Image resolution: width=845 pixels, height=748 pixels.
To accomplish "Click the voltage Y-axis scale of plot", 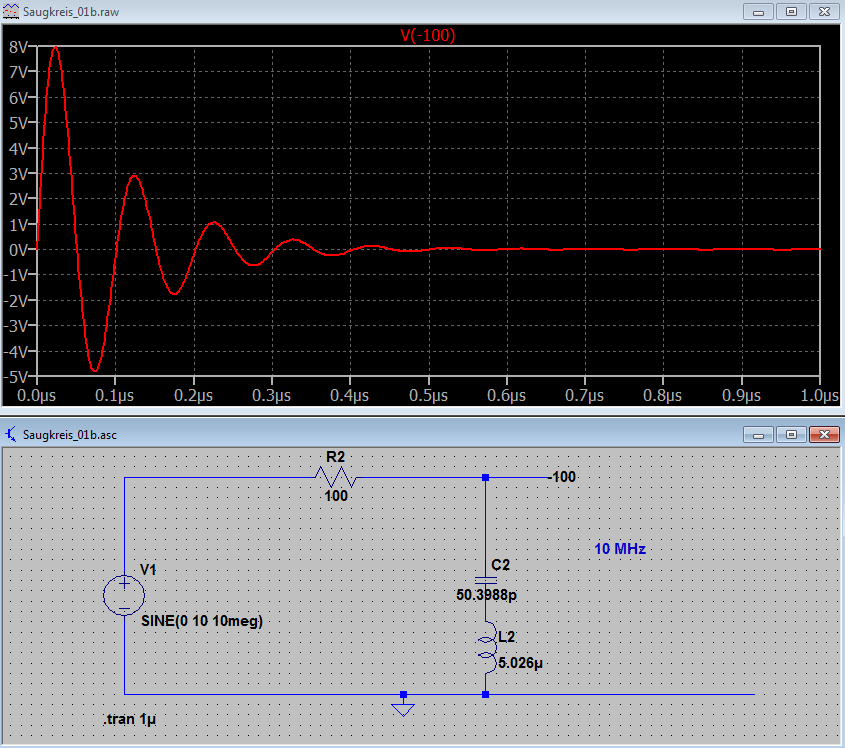I will [18, 212].
